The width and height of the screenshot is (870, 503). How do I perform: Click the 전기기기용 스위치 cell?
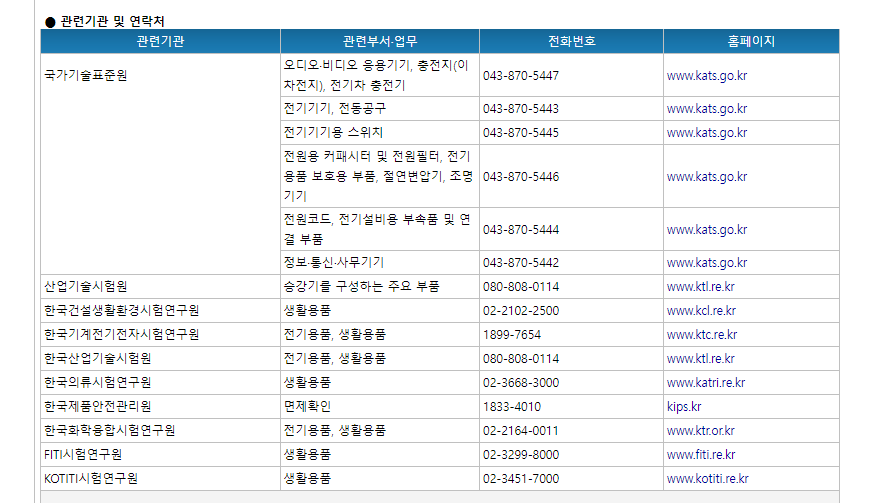coord(380,133)
